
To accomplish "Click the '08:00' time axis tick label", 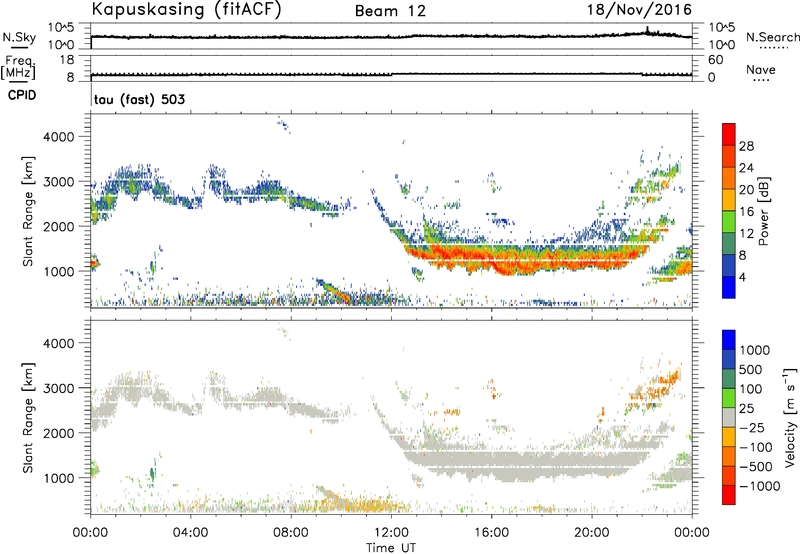I will [x=291, y=533].
